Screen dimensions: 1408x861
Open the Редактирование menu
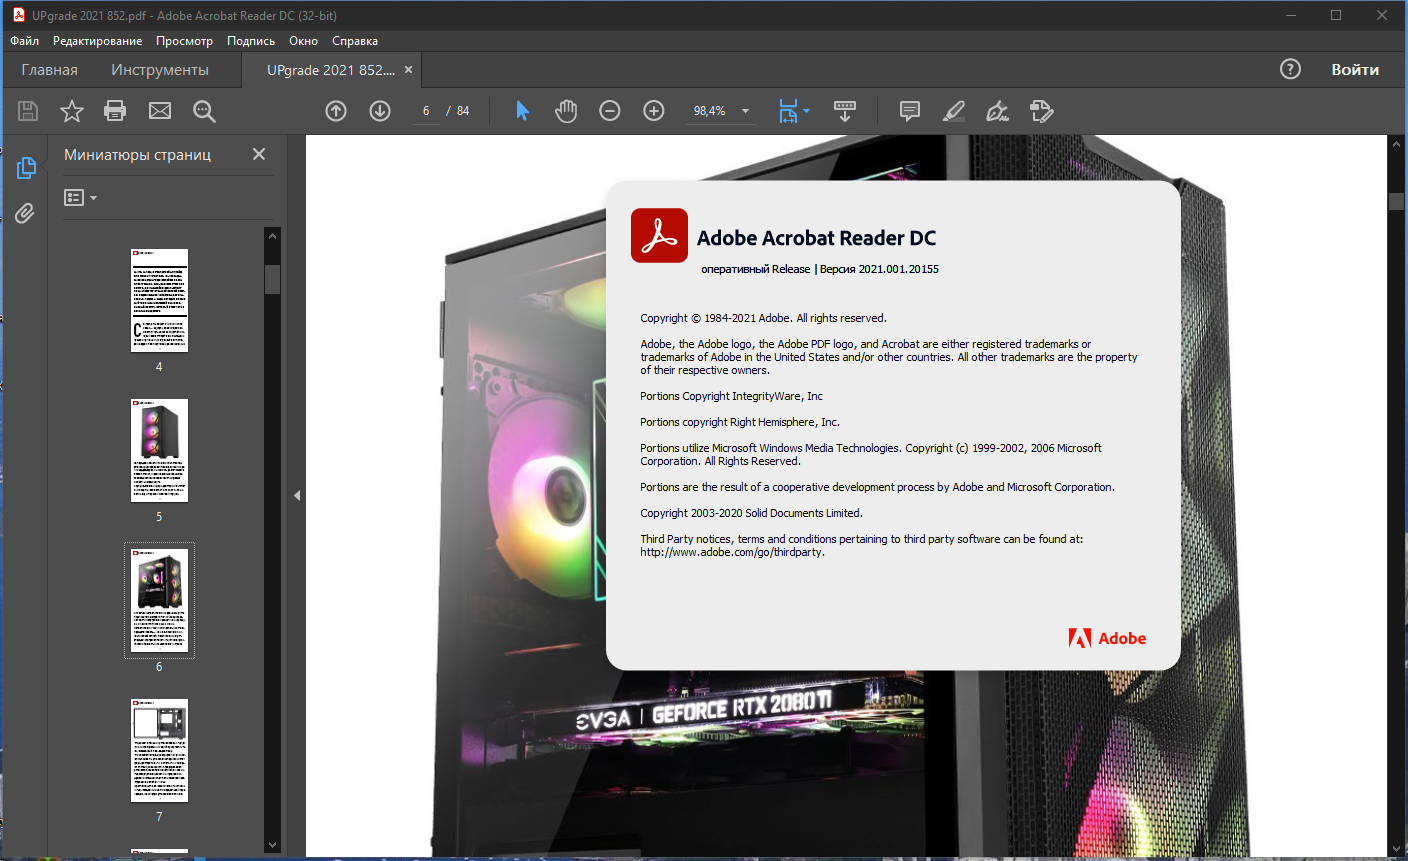click(x=98, y=41)
